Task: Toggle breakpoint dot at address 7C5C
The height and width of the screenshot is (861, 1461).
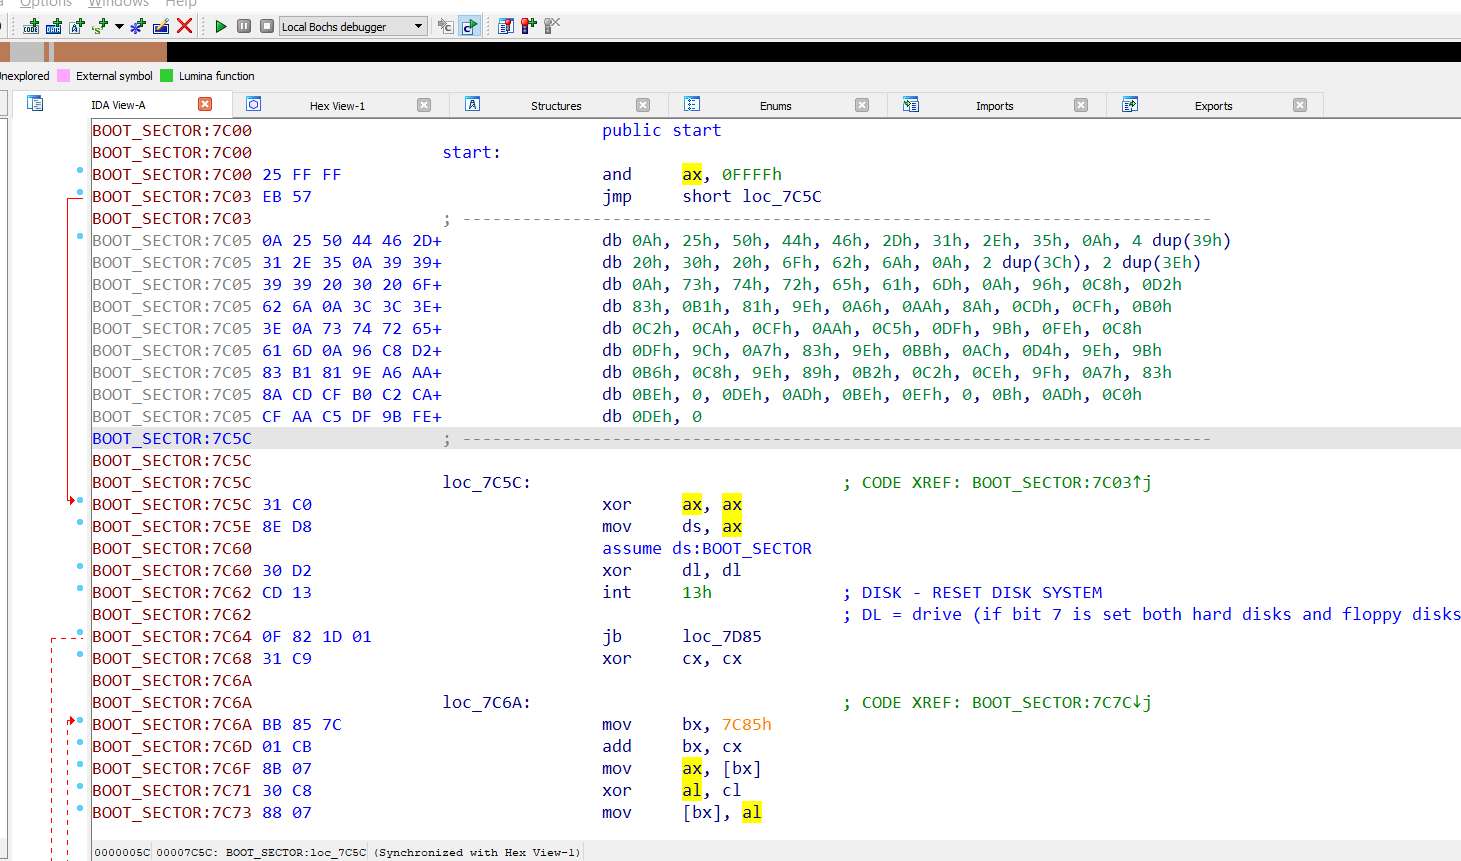Action: click(x=80, y=500)
